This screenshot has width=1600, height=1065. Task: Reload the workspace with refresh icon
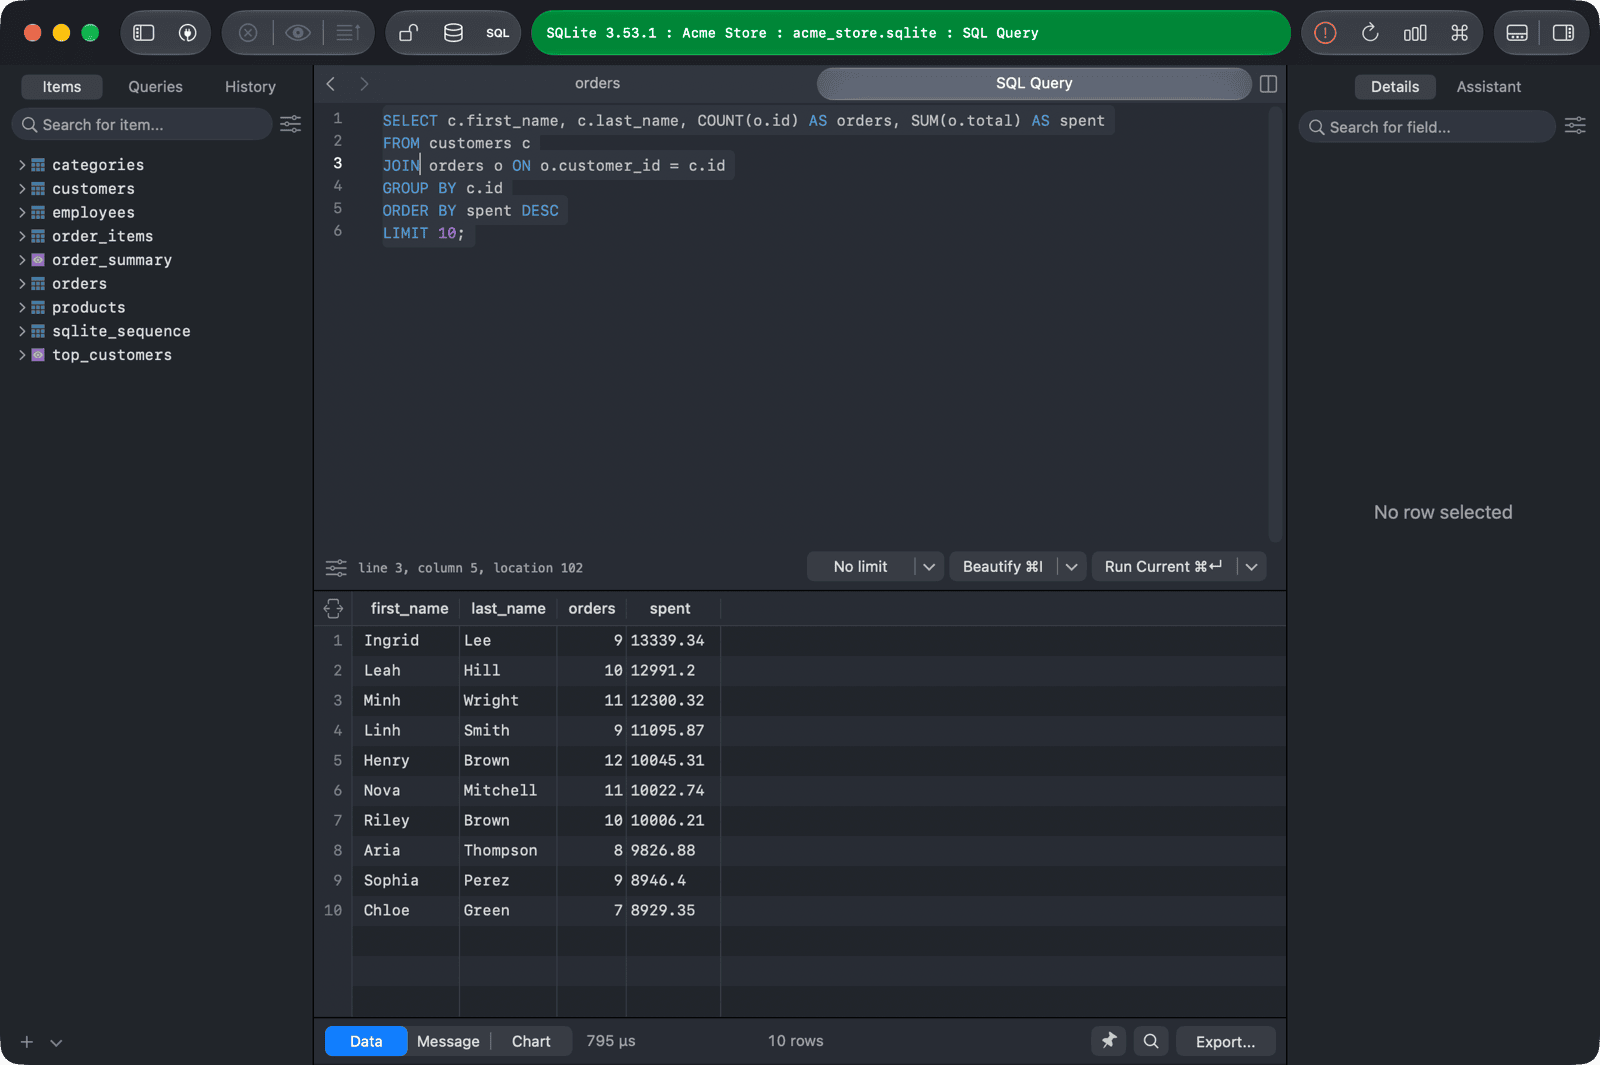coord(1370,33)
